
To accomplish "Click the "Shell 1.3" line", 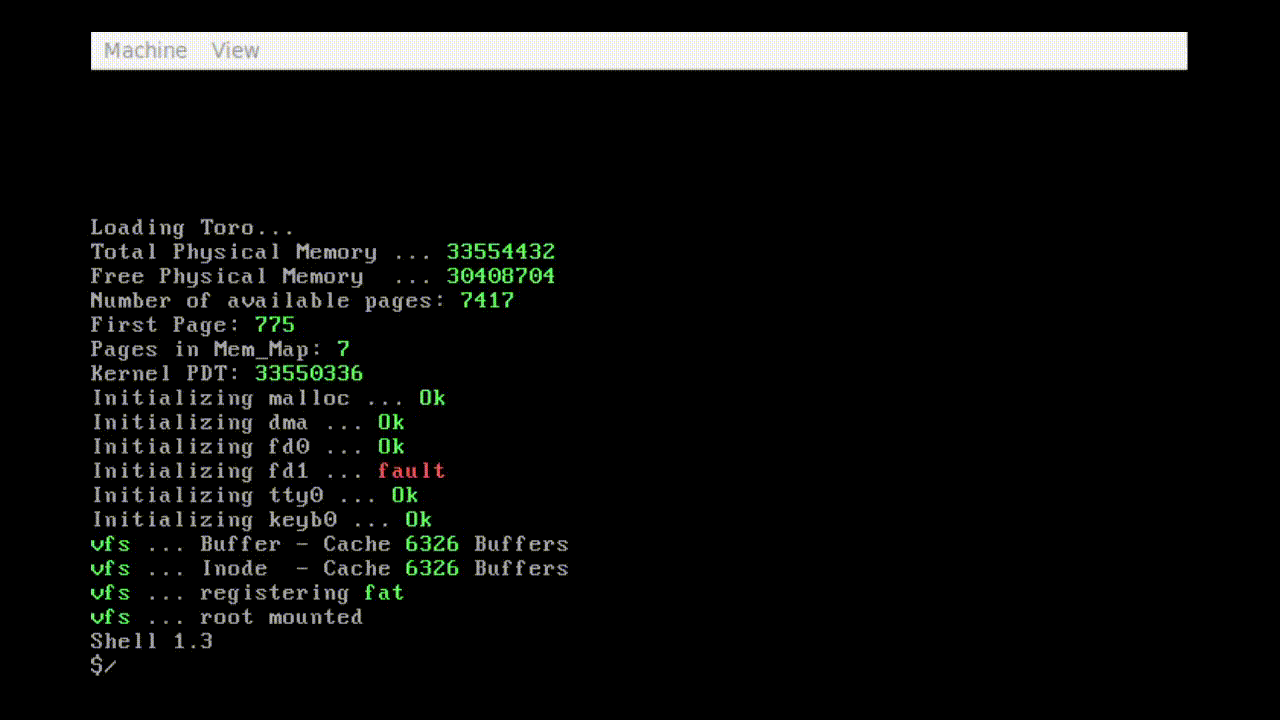I will tap(152, 641).
